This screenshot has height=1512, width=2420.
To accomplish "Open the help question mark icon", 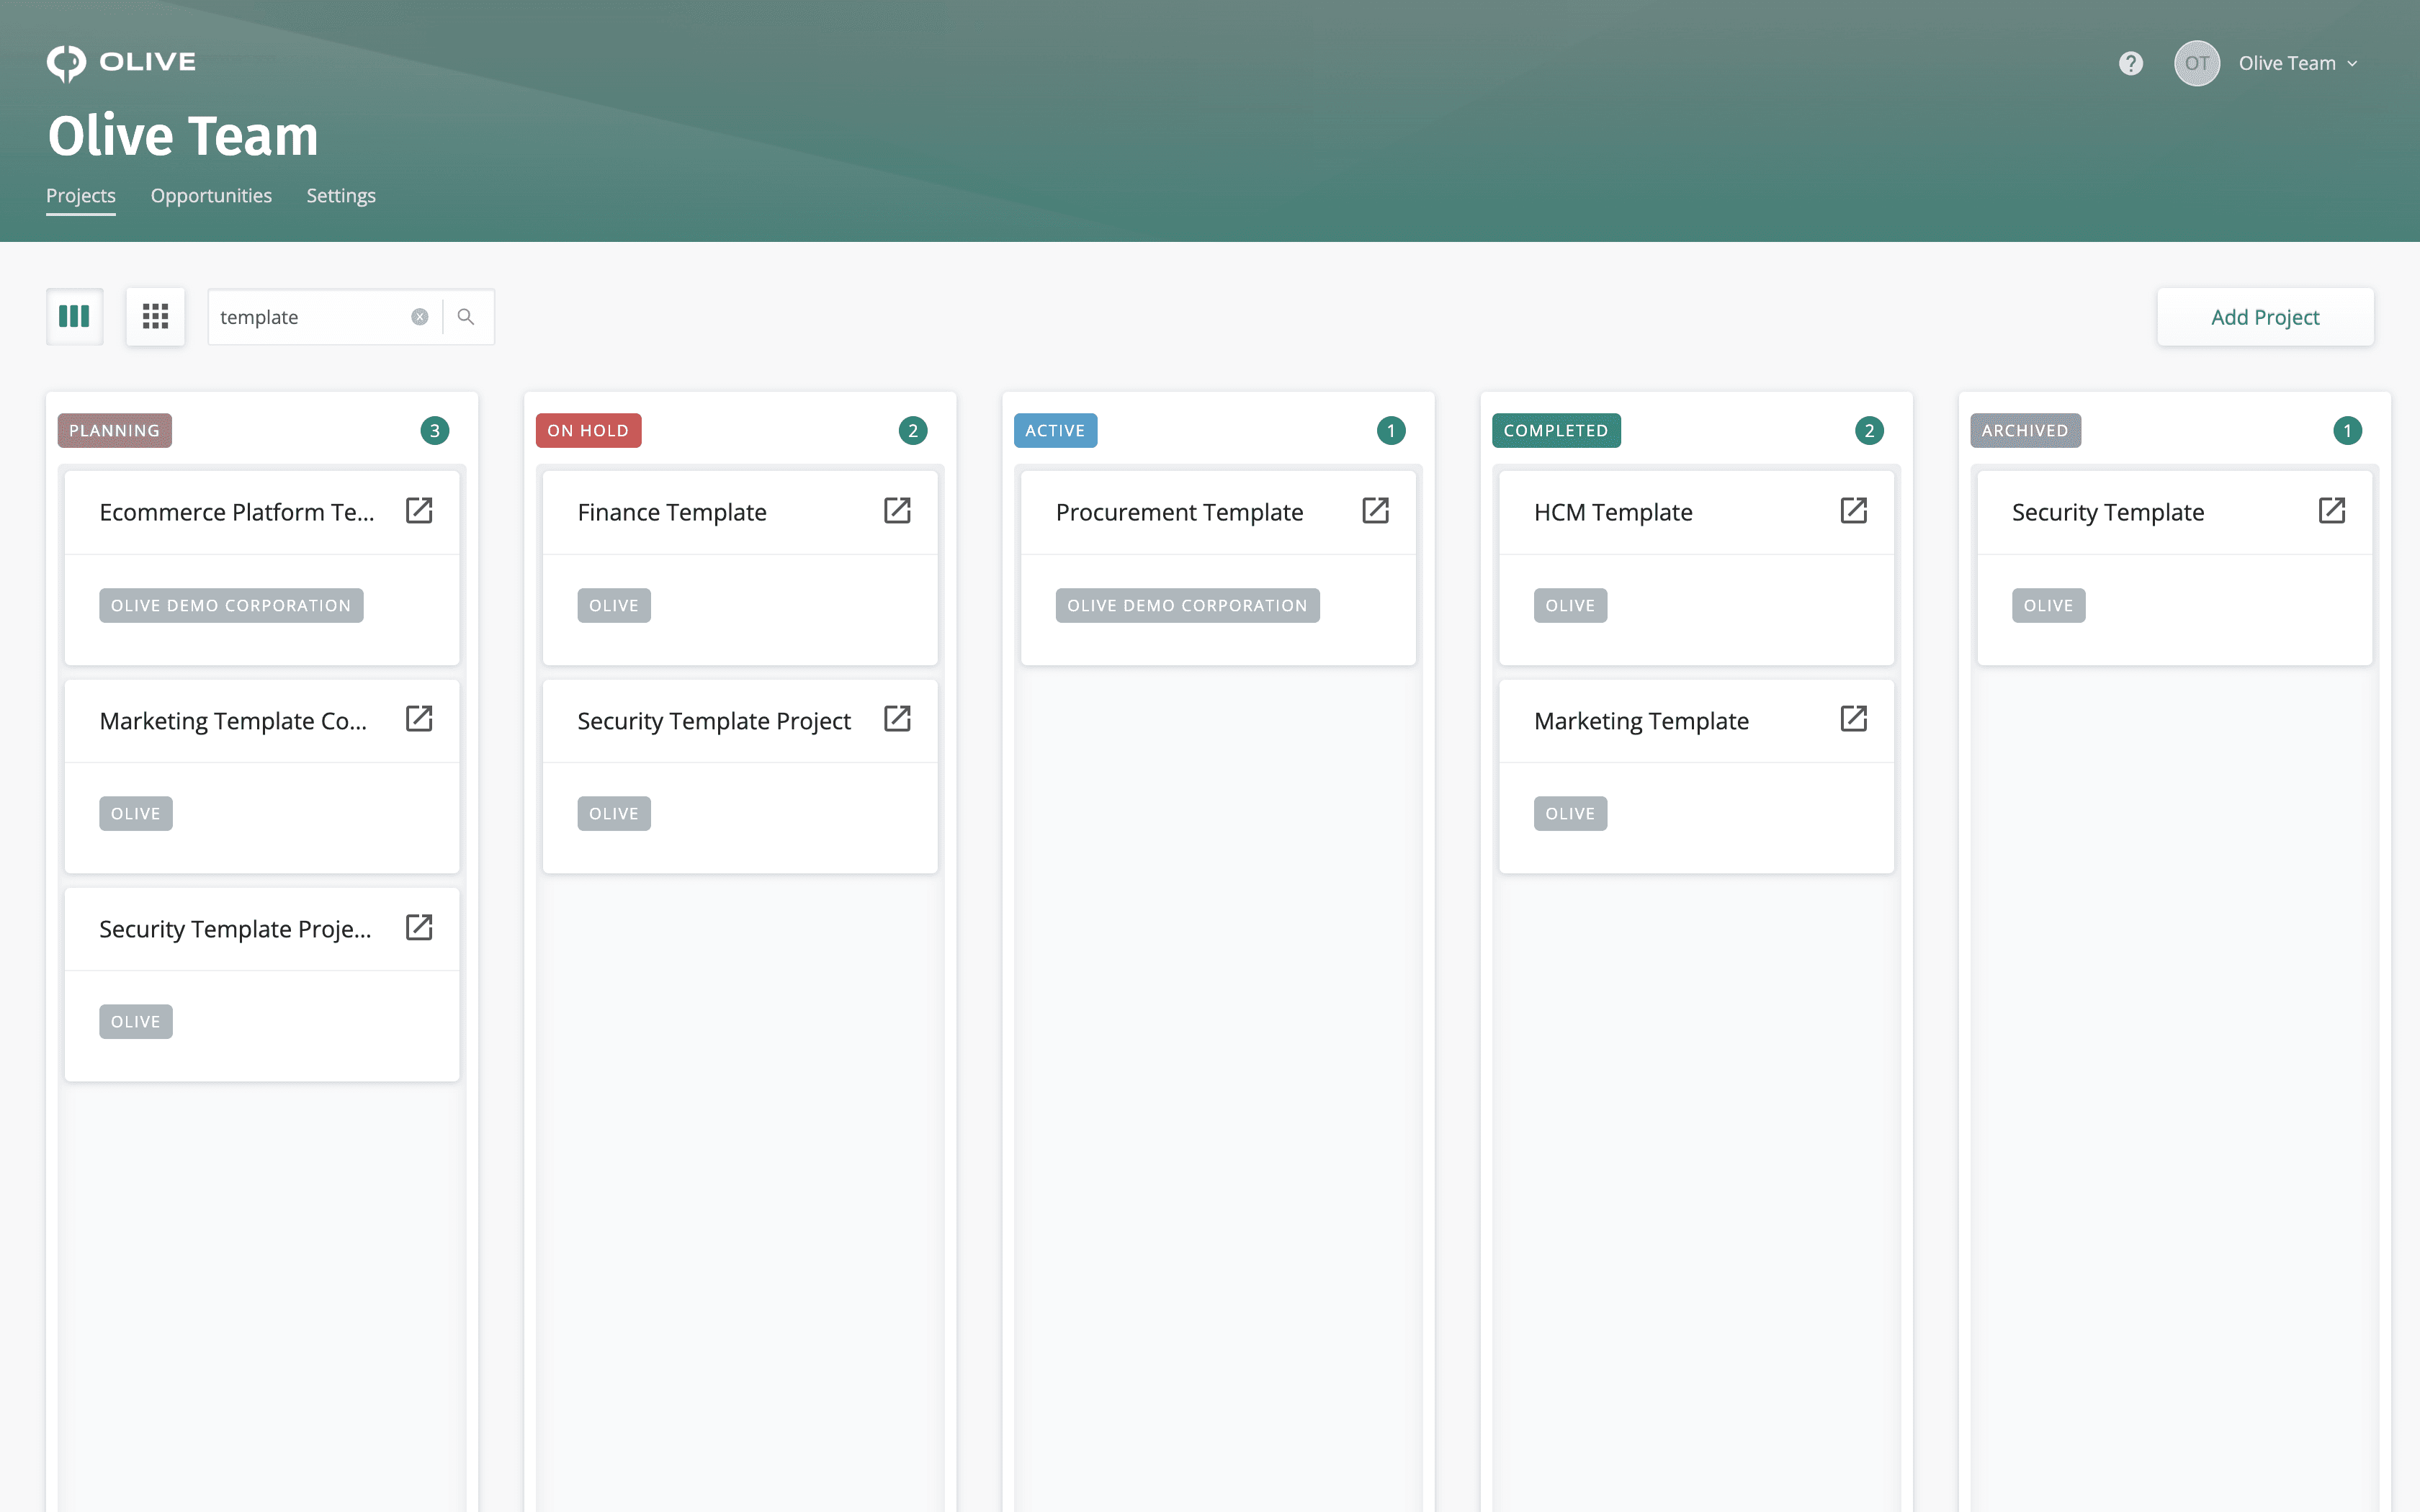I will pos(2130,64).
